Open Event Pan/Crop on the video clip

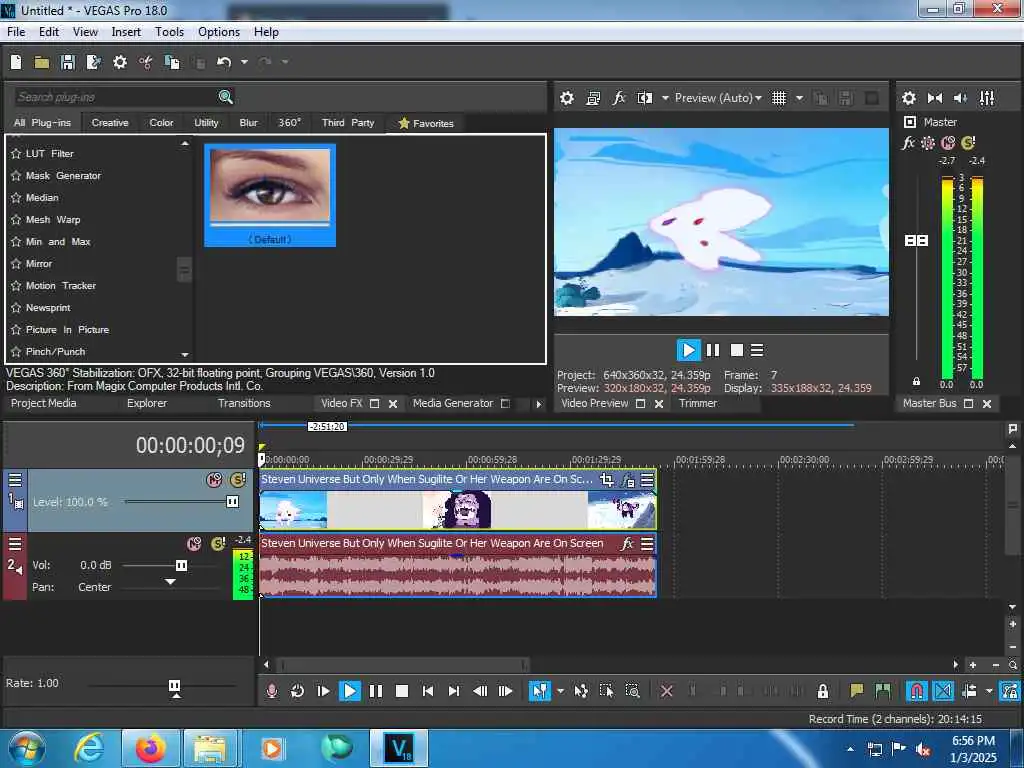click(607, 480)
